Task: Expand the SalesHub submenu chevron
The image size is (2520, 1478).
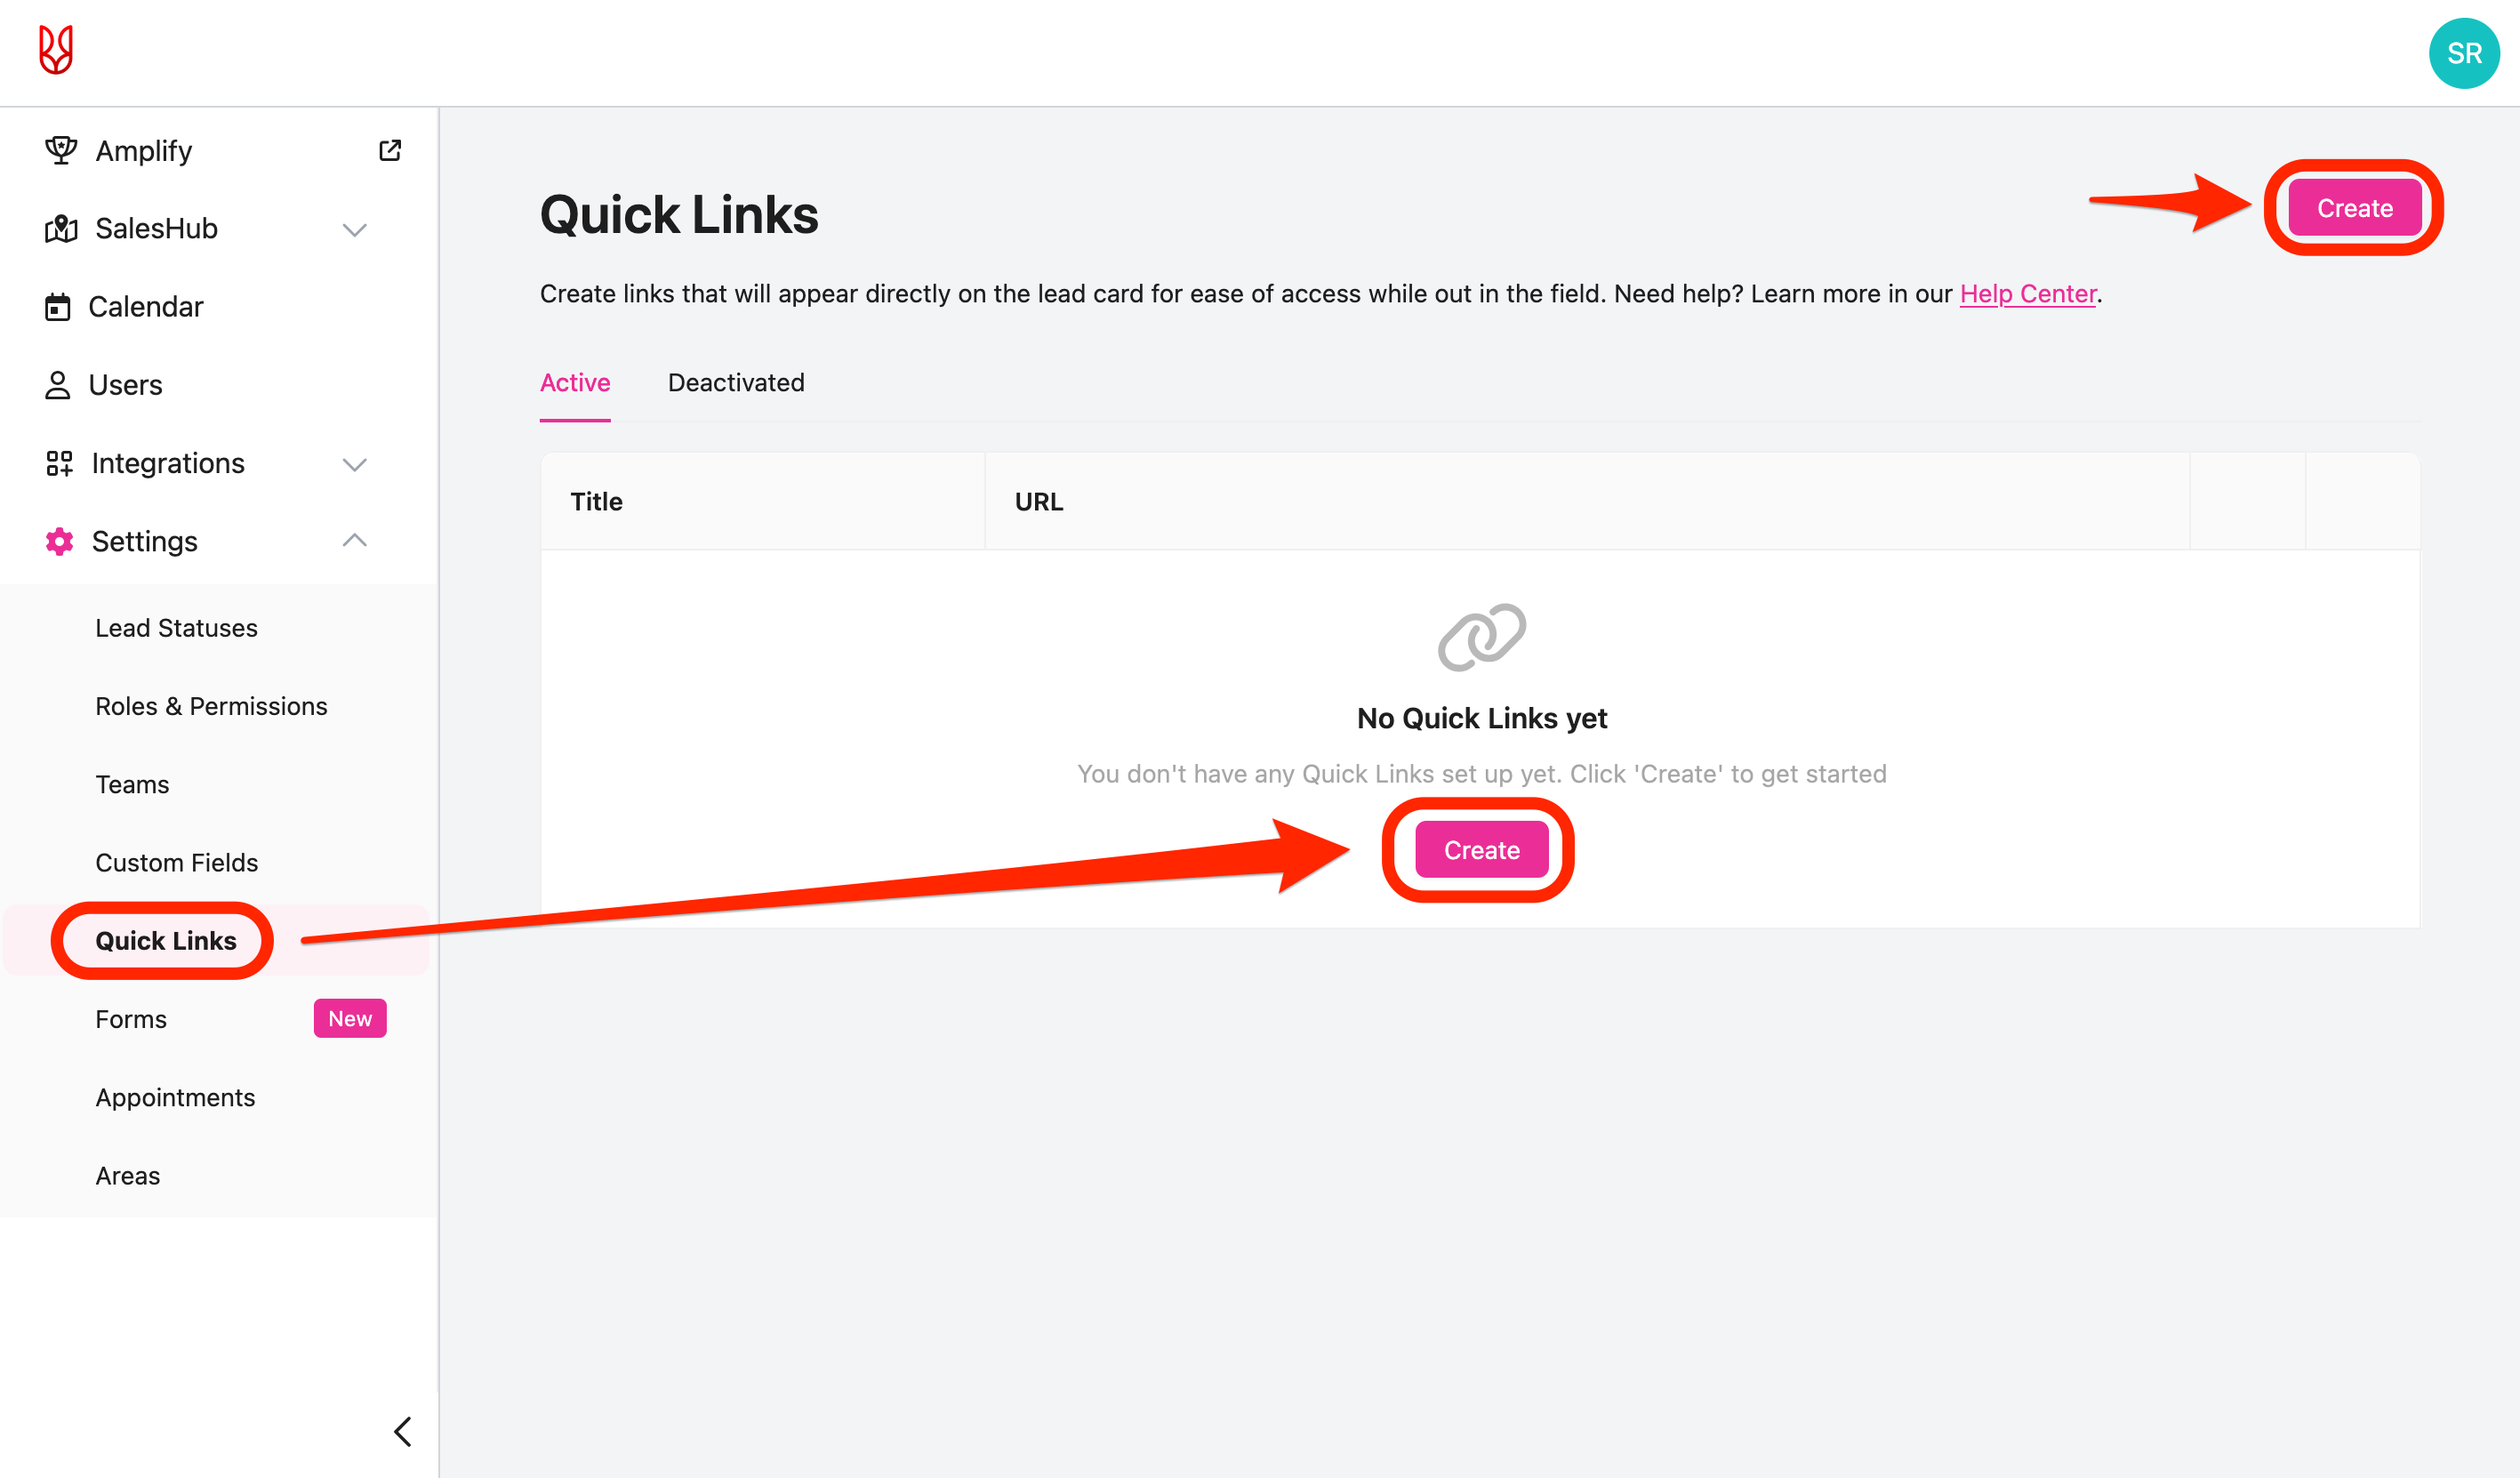Action: coord(354,230)
